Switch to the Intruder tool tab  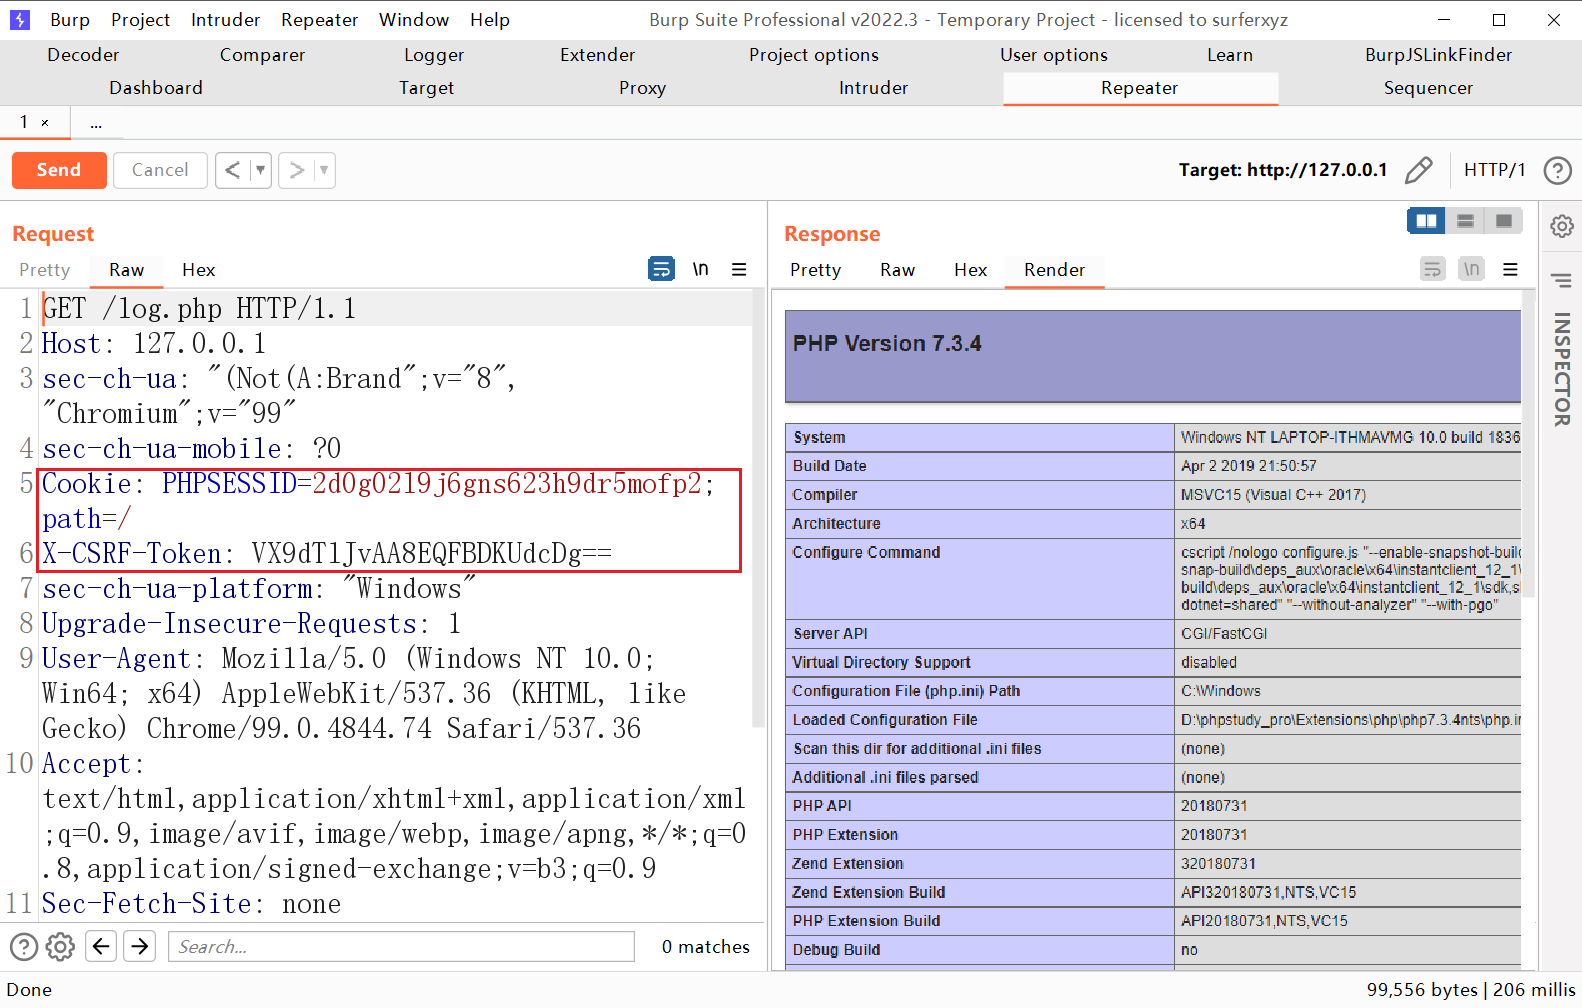click(x=873, y=88)
